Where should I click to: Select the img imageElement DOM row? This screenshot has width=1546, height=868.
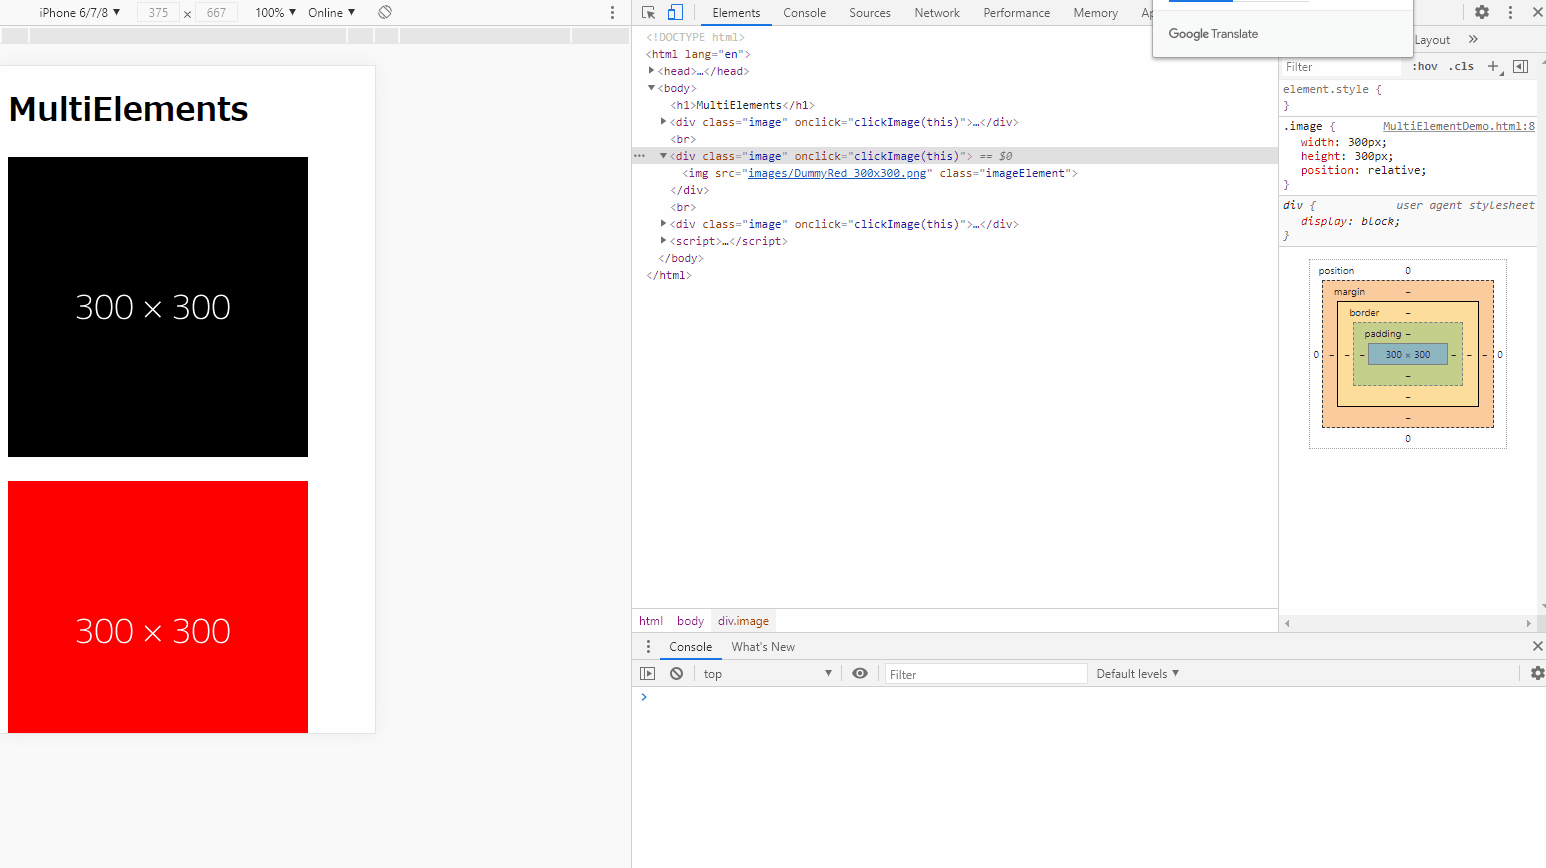[880, 173]
